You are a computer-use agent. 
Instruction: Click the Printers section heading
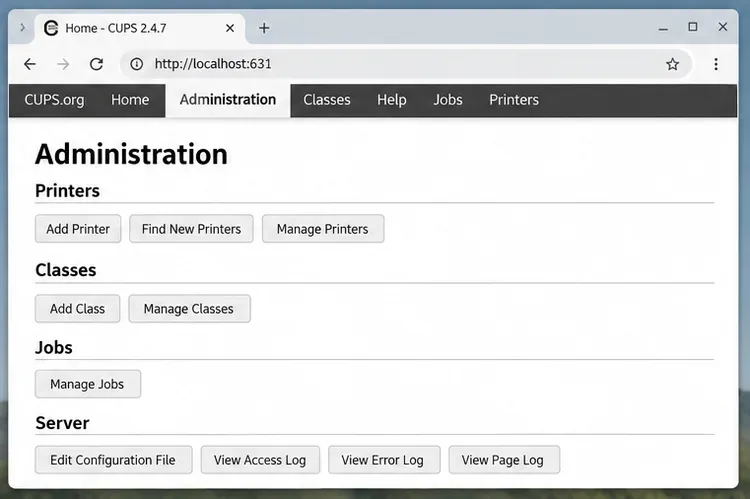pyautogui.click(x=67, y=191)
